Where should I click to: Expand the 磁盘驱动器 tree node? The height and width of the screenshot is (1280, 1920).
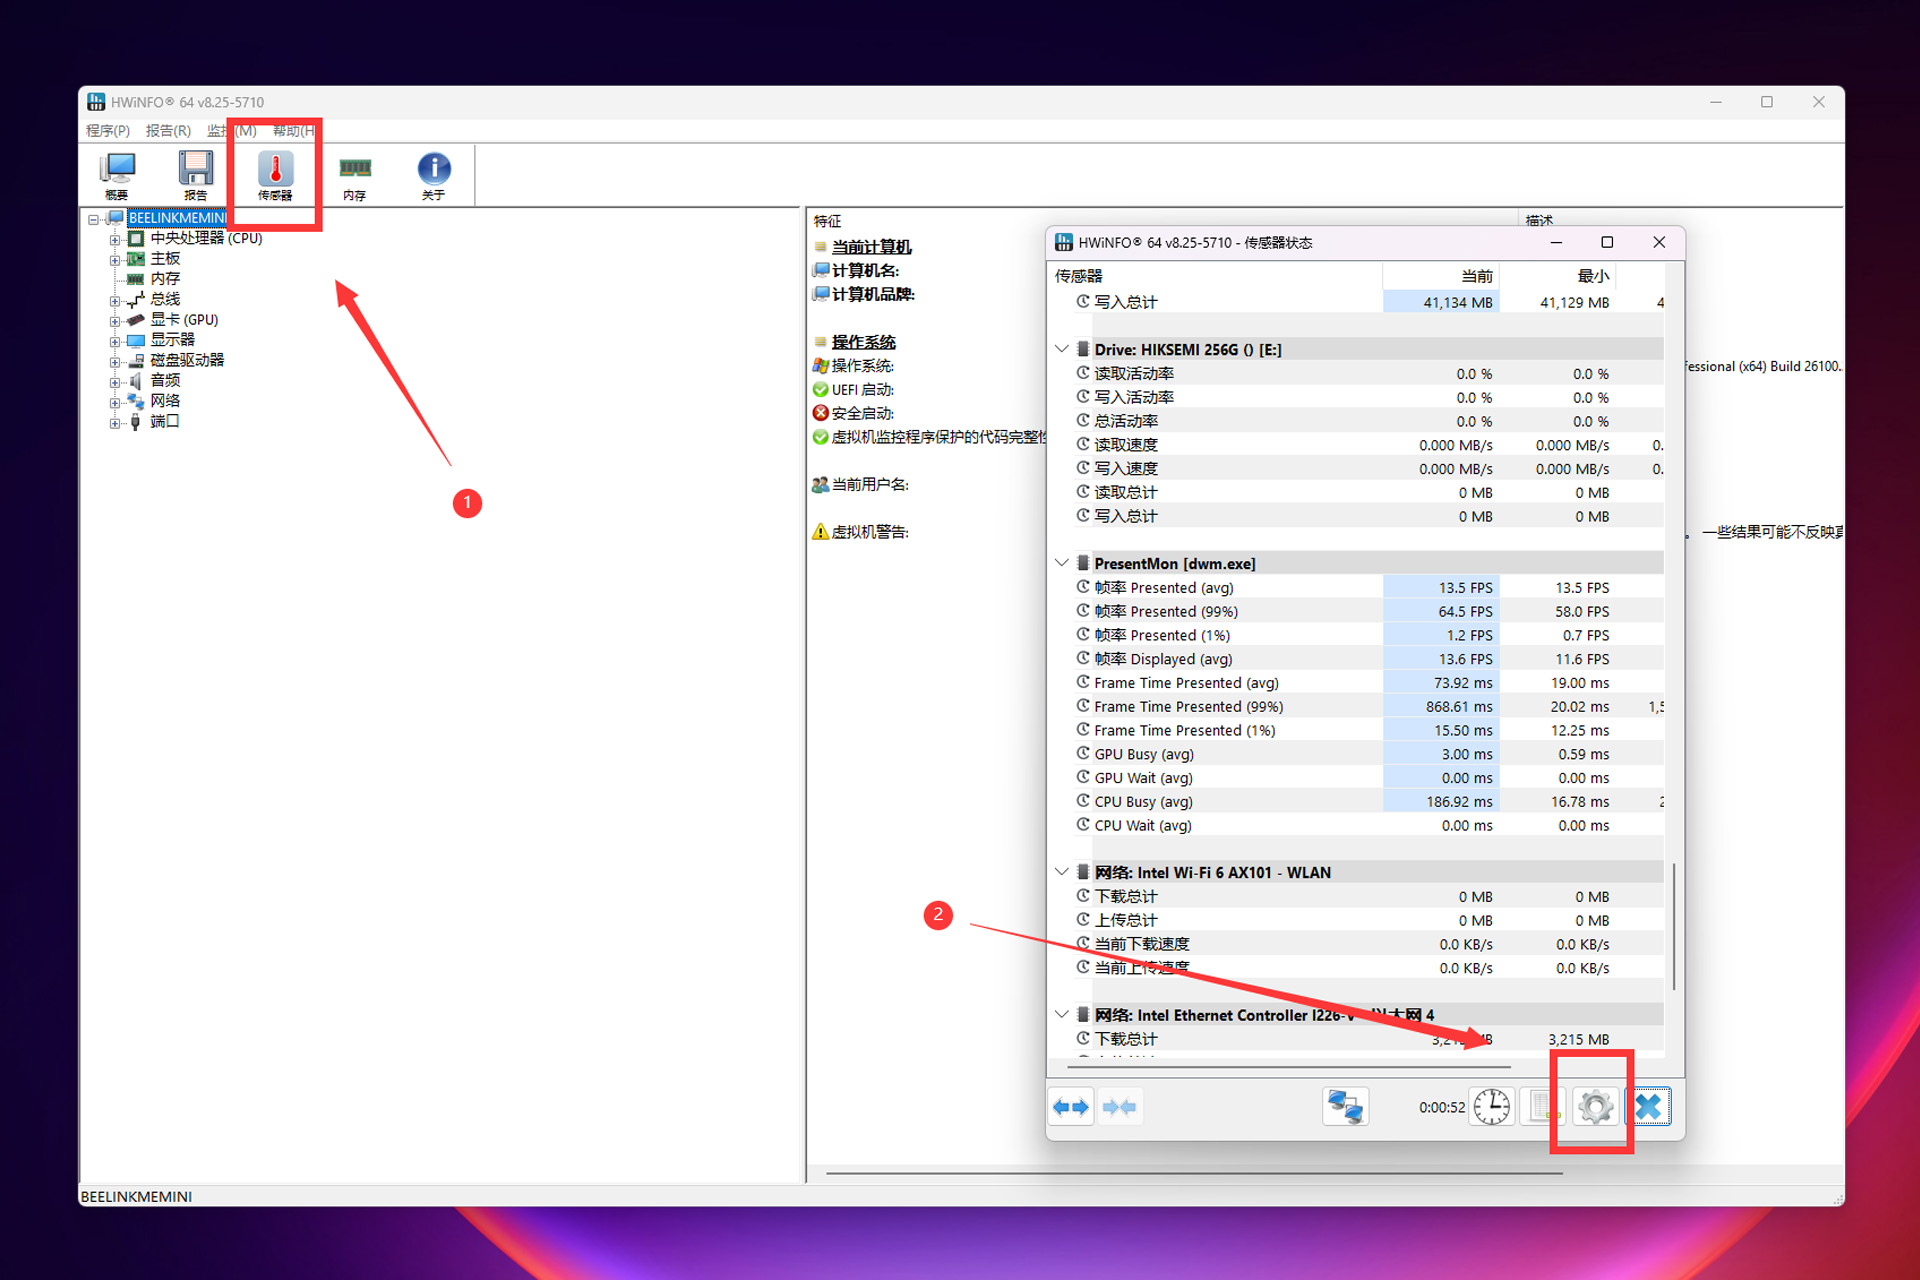[x=114, y=361]
